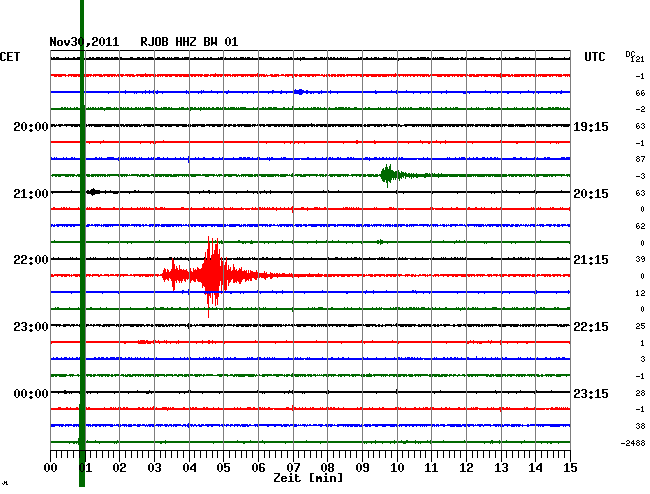Screen dimensions: 650x494
Task: Click the DC offset value 39
Action: point(640,259)
